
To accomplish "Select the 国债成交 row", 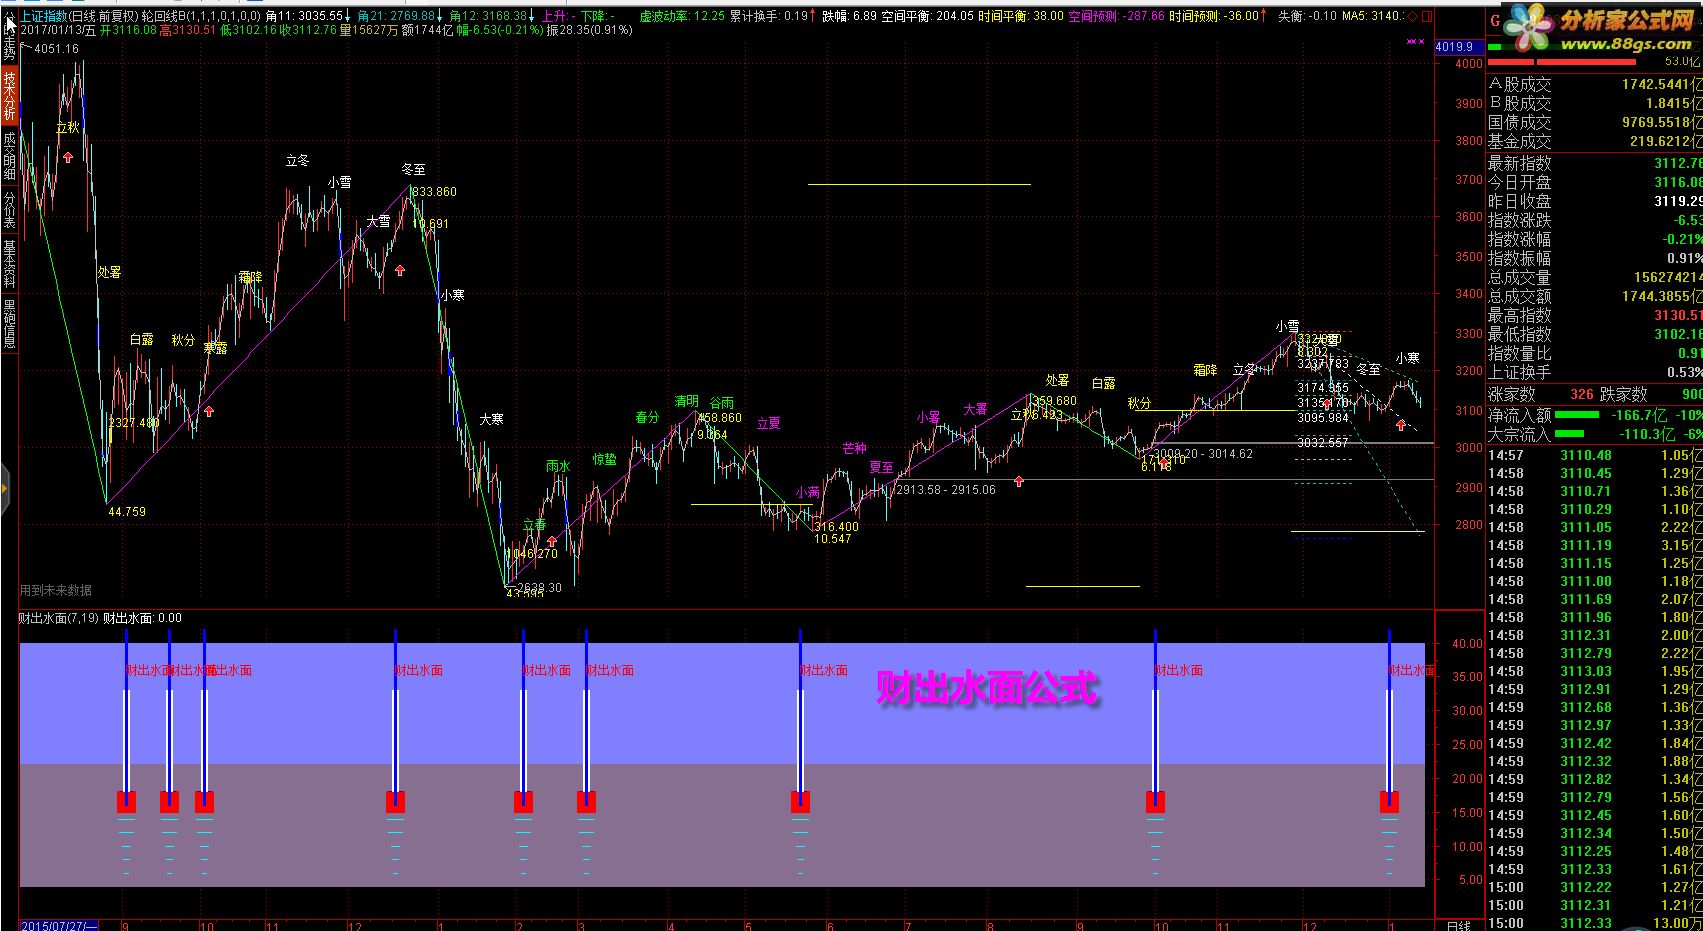I will tap(1594, 123).
